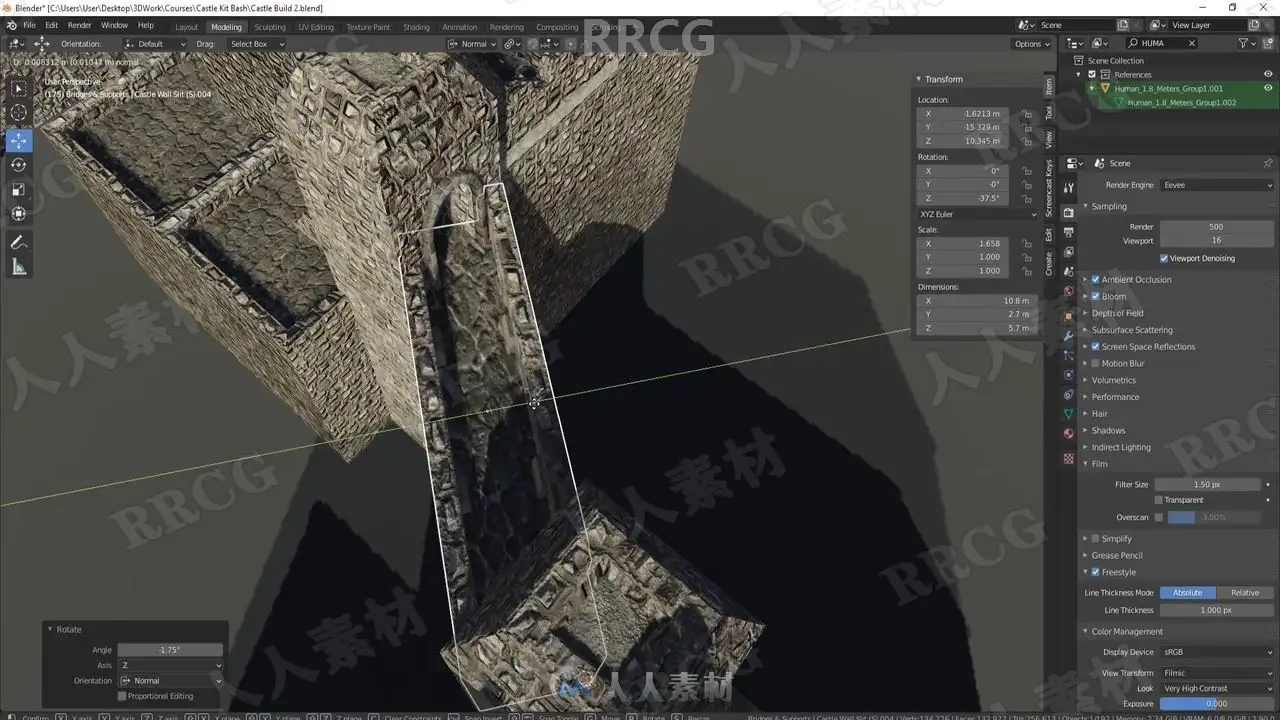Select Absolute line thickness mode
The width and height of the screenshot is (1280, 720).
(x=1188, y=593)
